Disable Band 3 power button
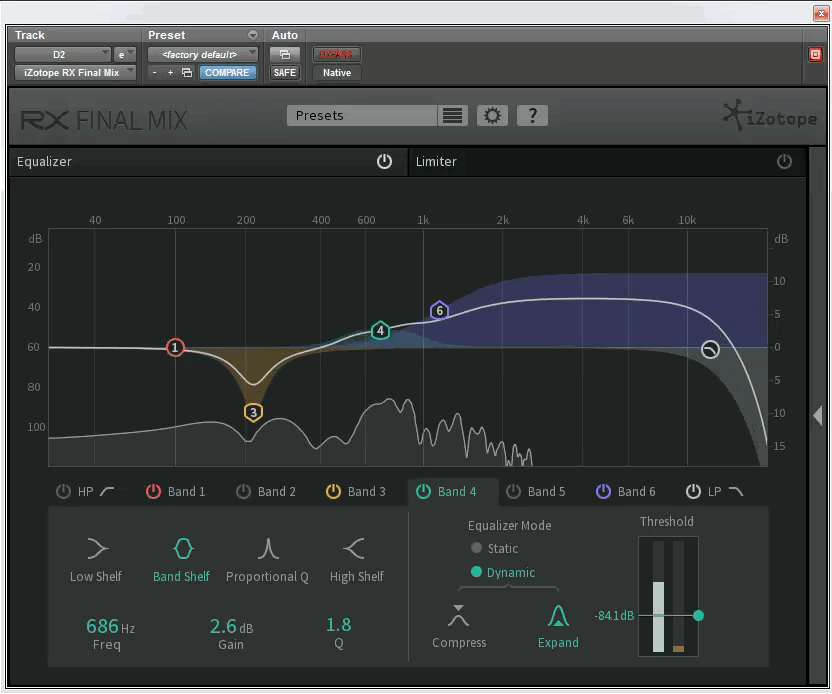Screen dimensions: 832x694 pyautogui.click(x=333, y=492)
